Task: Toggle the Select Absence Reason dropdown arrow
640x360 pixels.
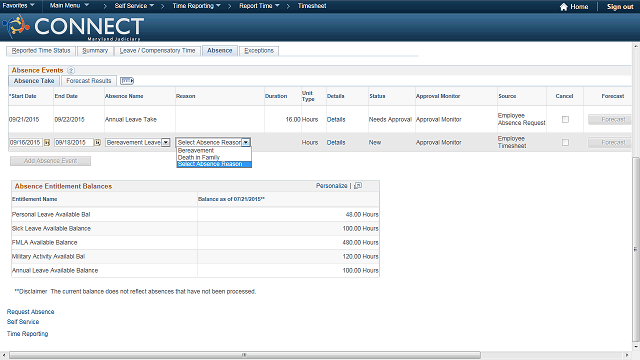Action: point(246,142)
